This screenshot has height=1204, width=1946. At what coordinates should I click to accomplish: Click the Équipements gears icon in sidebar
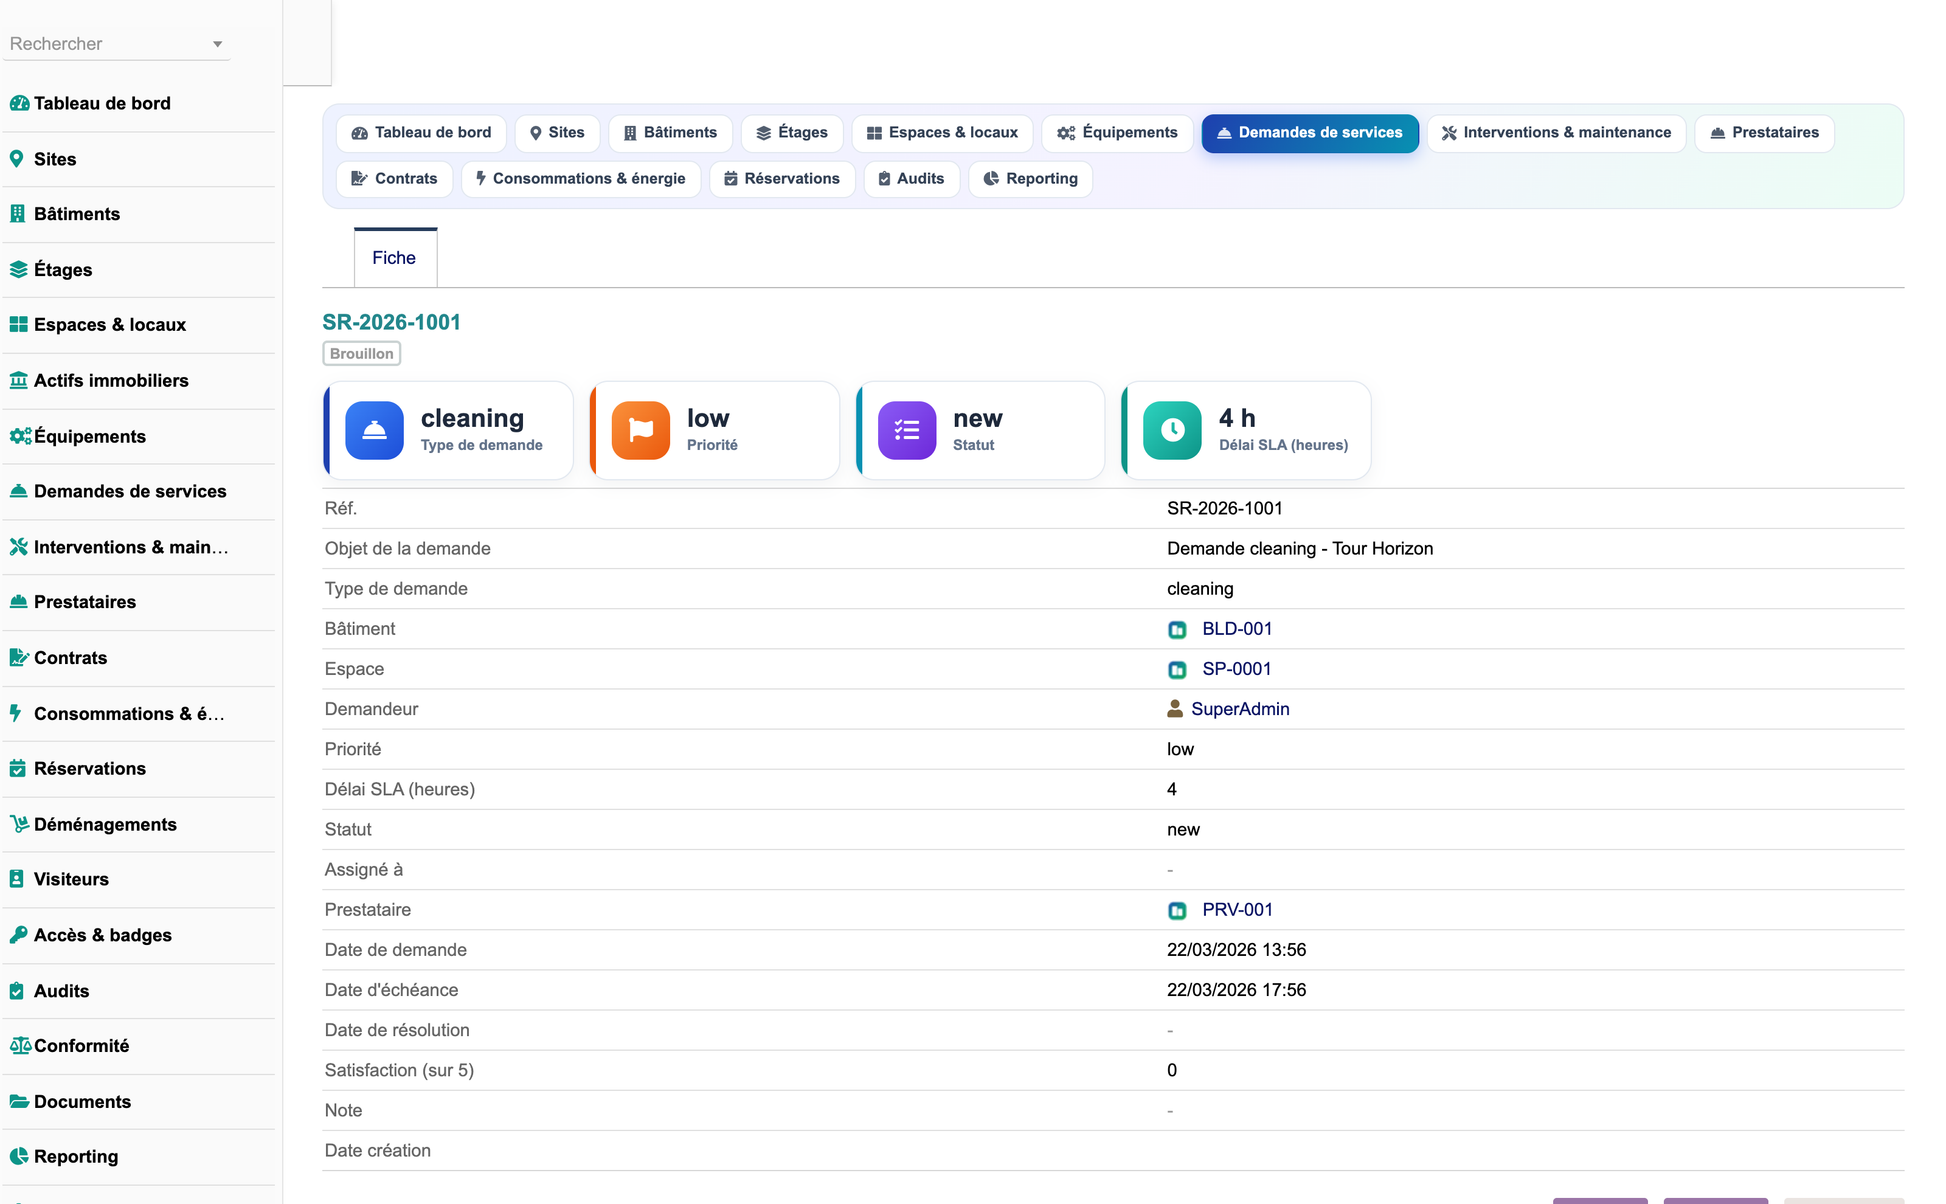[20, 436]
